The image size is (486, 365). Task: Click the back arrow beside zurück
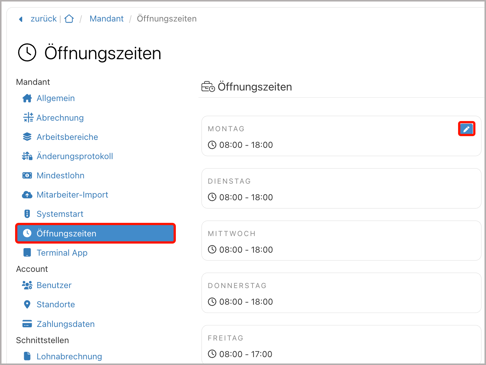coord(21,19)
